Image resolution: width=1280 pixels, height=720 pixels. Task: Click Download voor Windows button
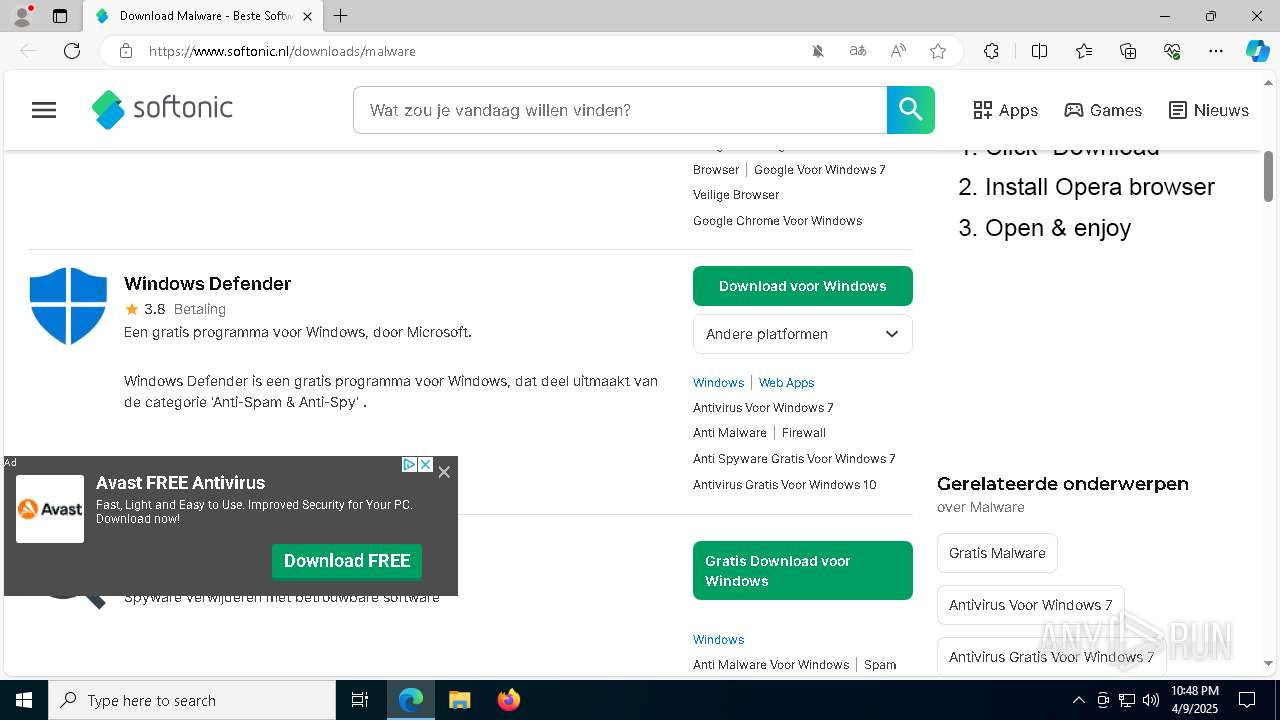click(x=803, y=286)
